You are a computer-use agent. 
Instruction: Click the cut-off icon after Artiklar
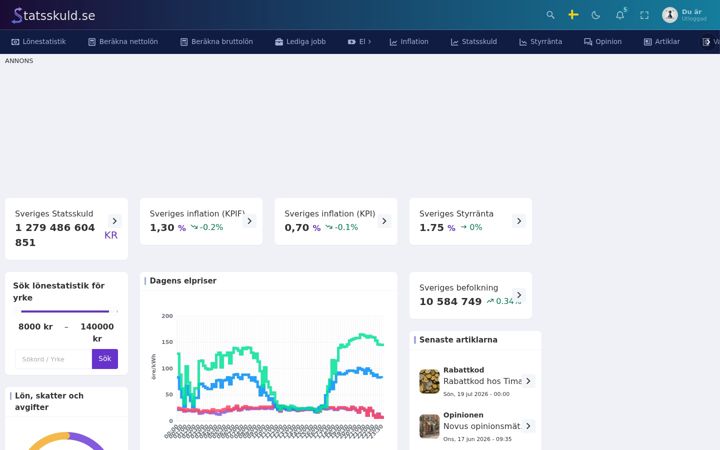point(706,42)
